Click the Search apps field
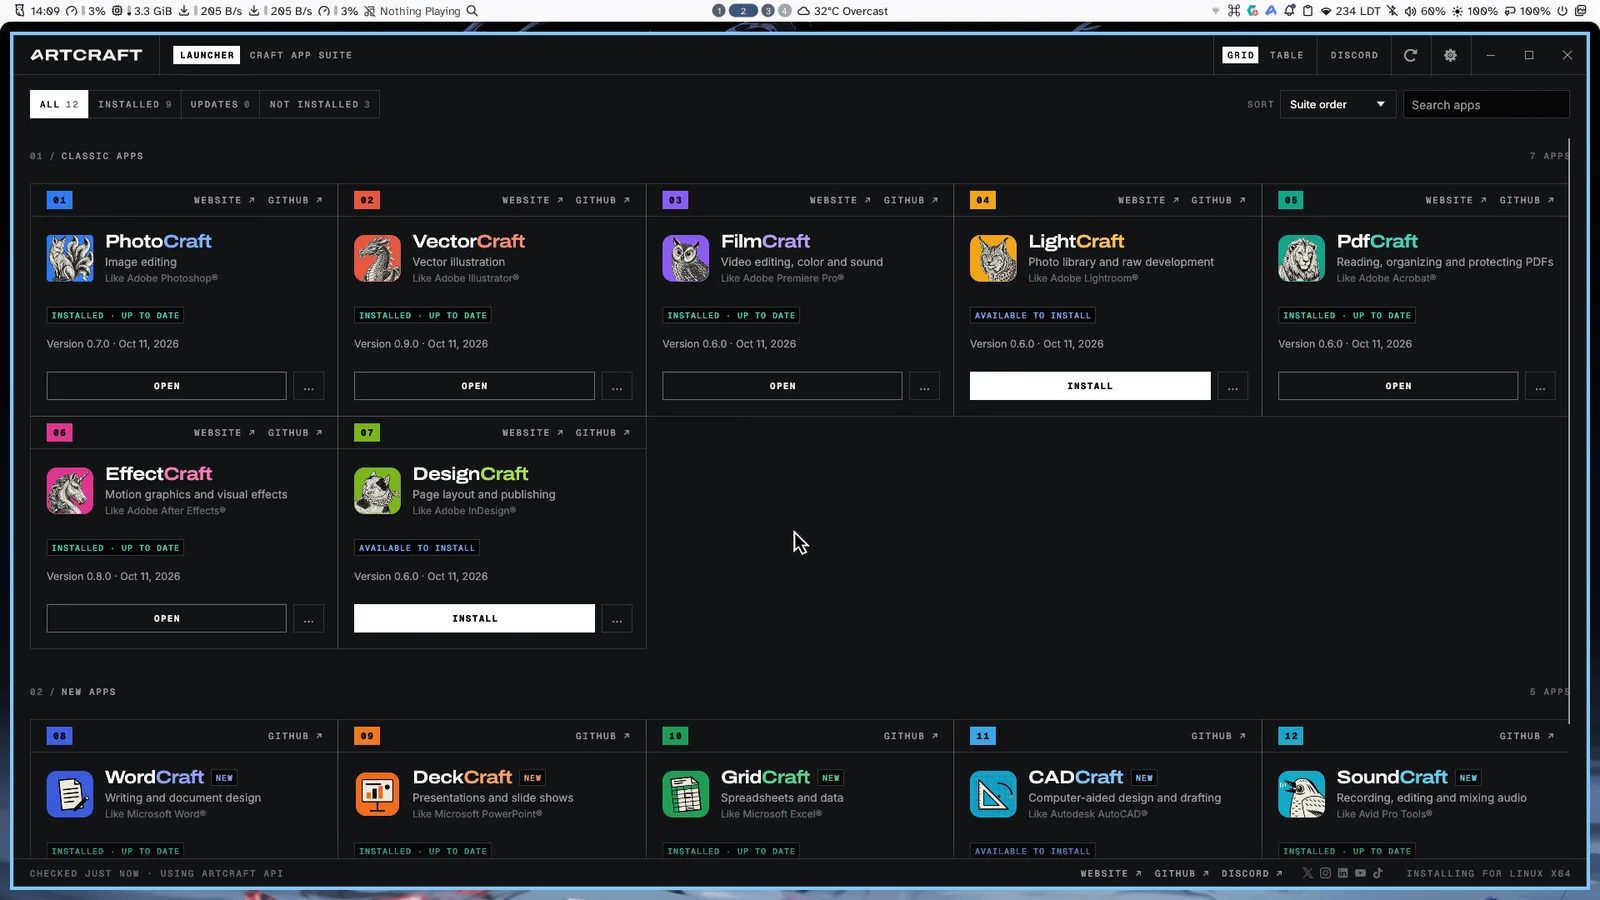 (1486, 104)
